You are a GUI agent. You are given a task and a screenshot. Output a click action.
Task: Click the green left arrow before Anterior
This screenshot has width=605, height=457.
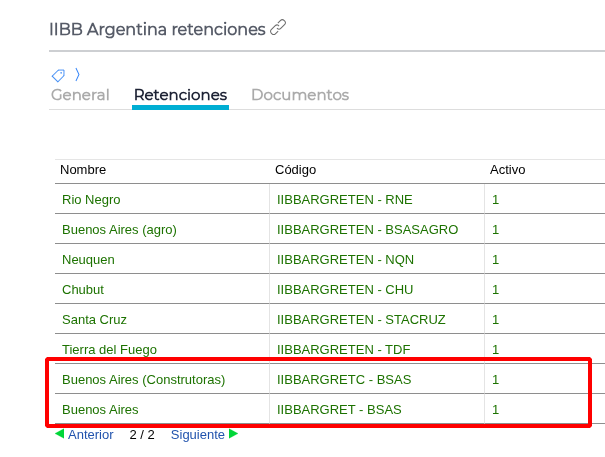click(x=59, y=435)
